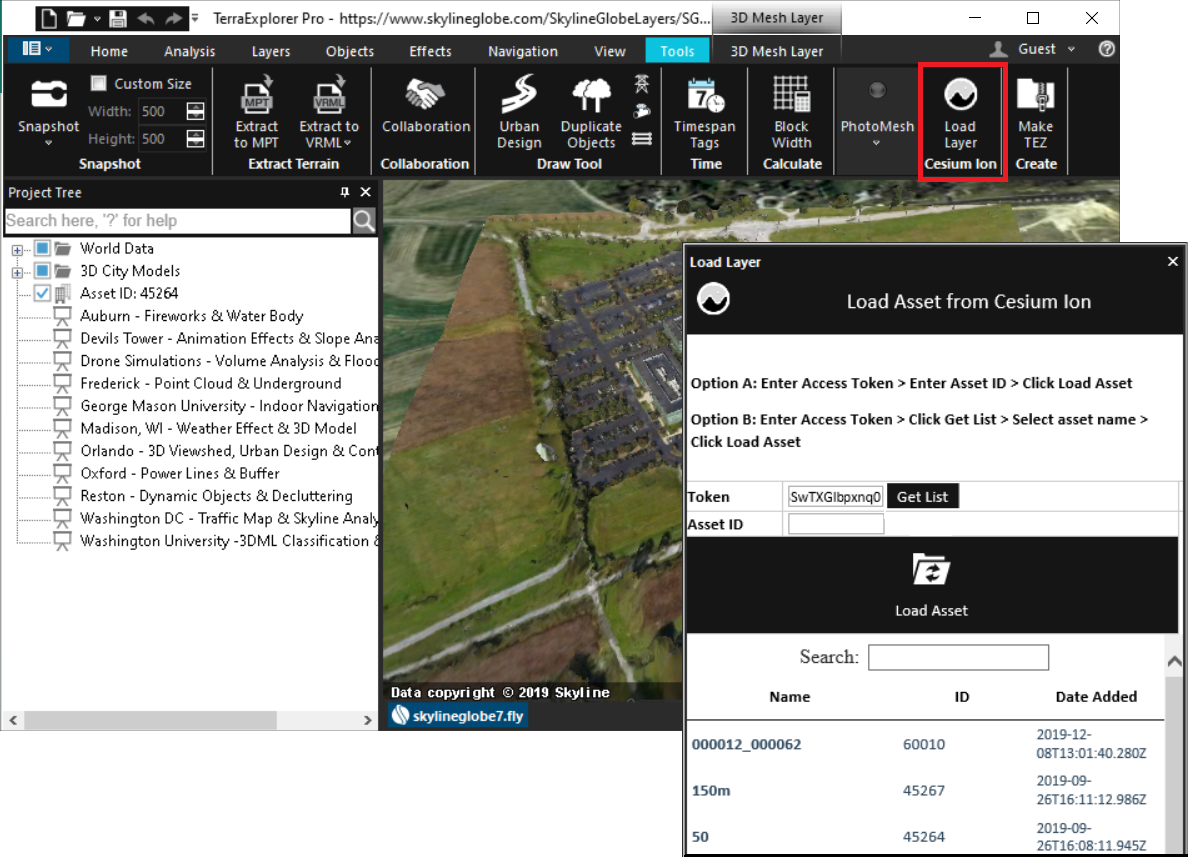Screen dimensions: 1188x857
Task: Select the Urban Design tool
Action: (x=519, y=96)
